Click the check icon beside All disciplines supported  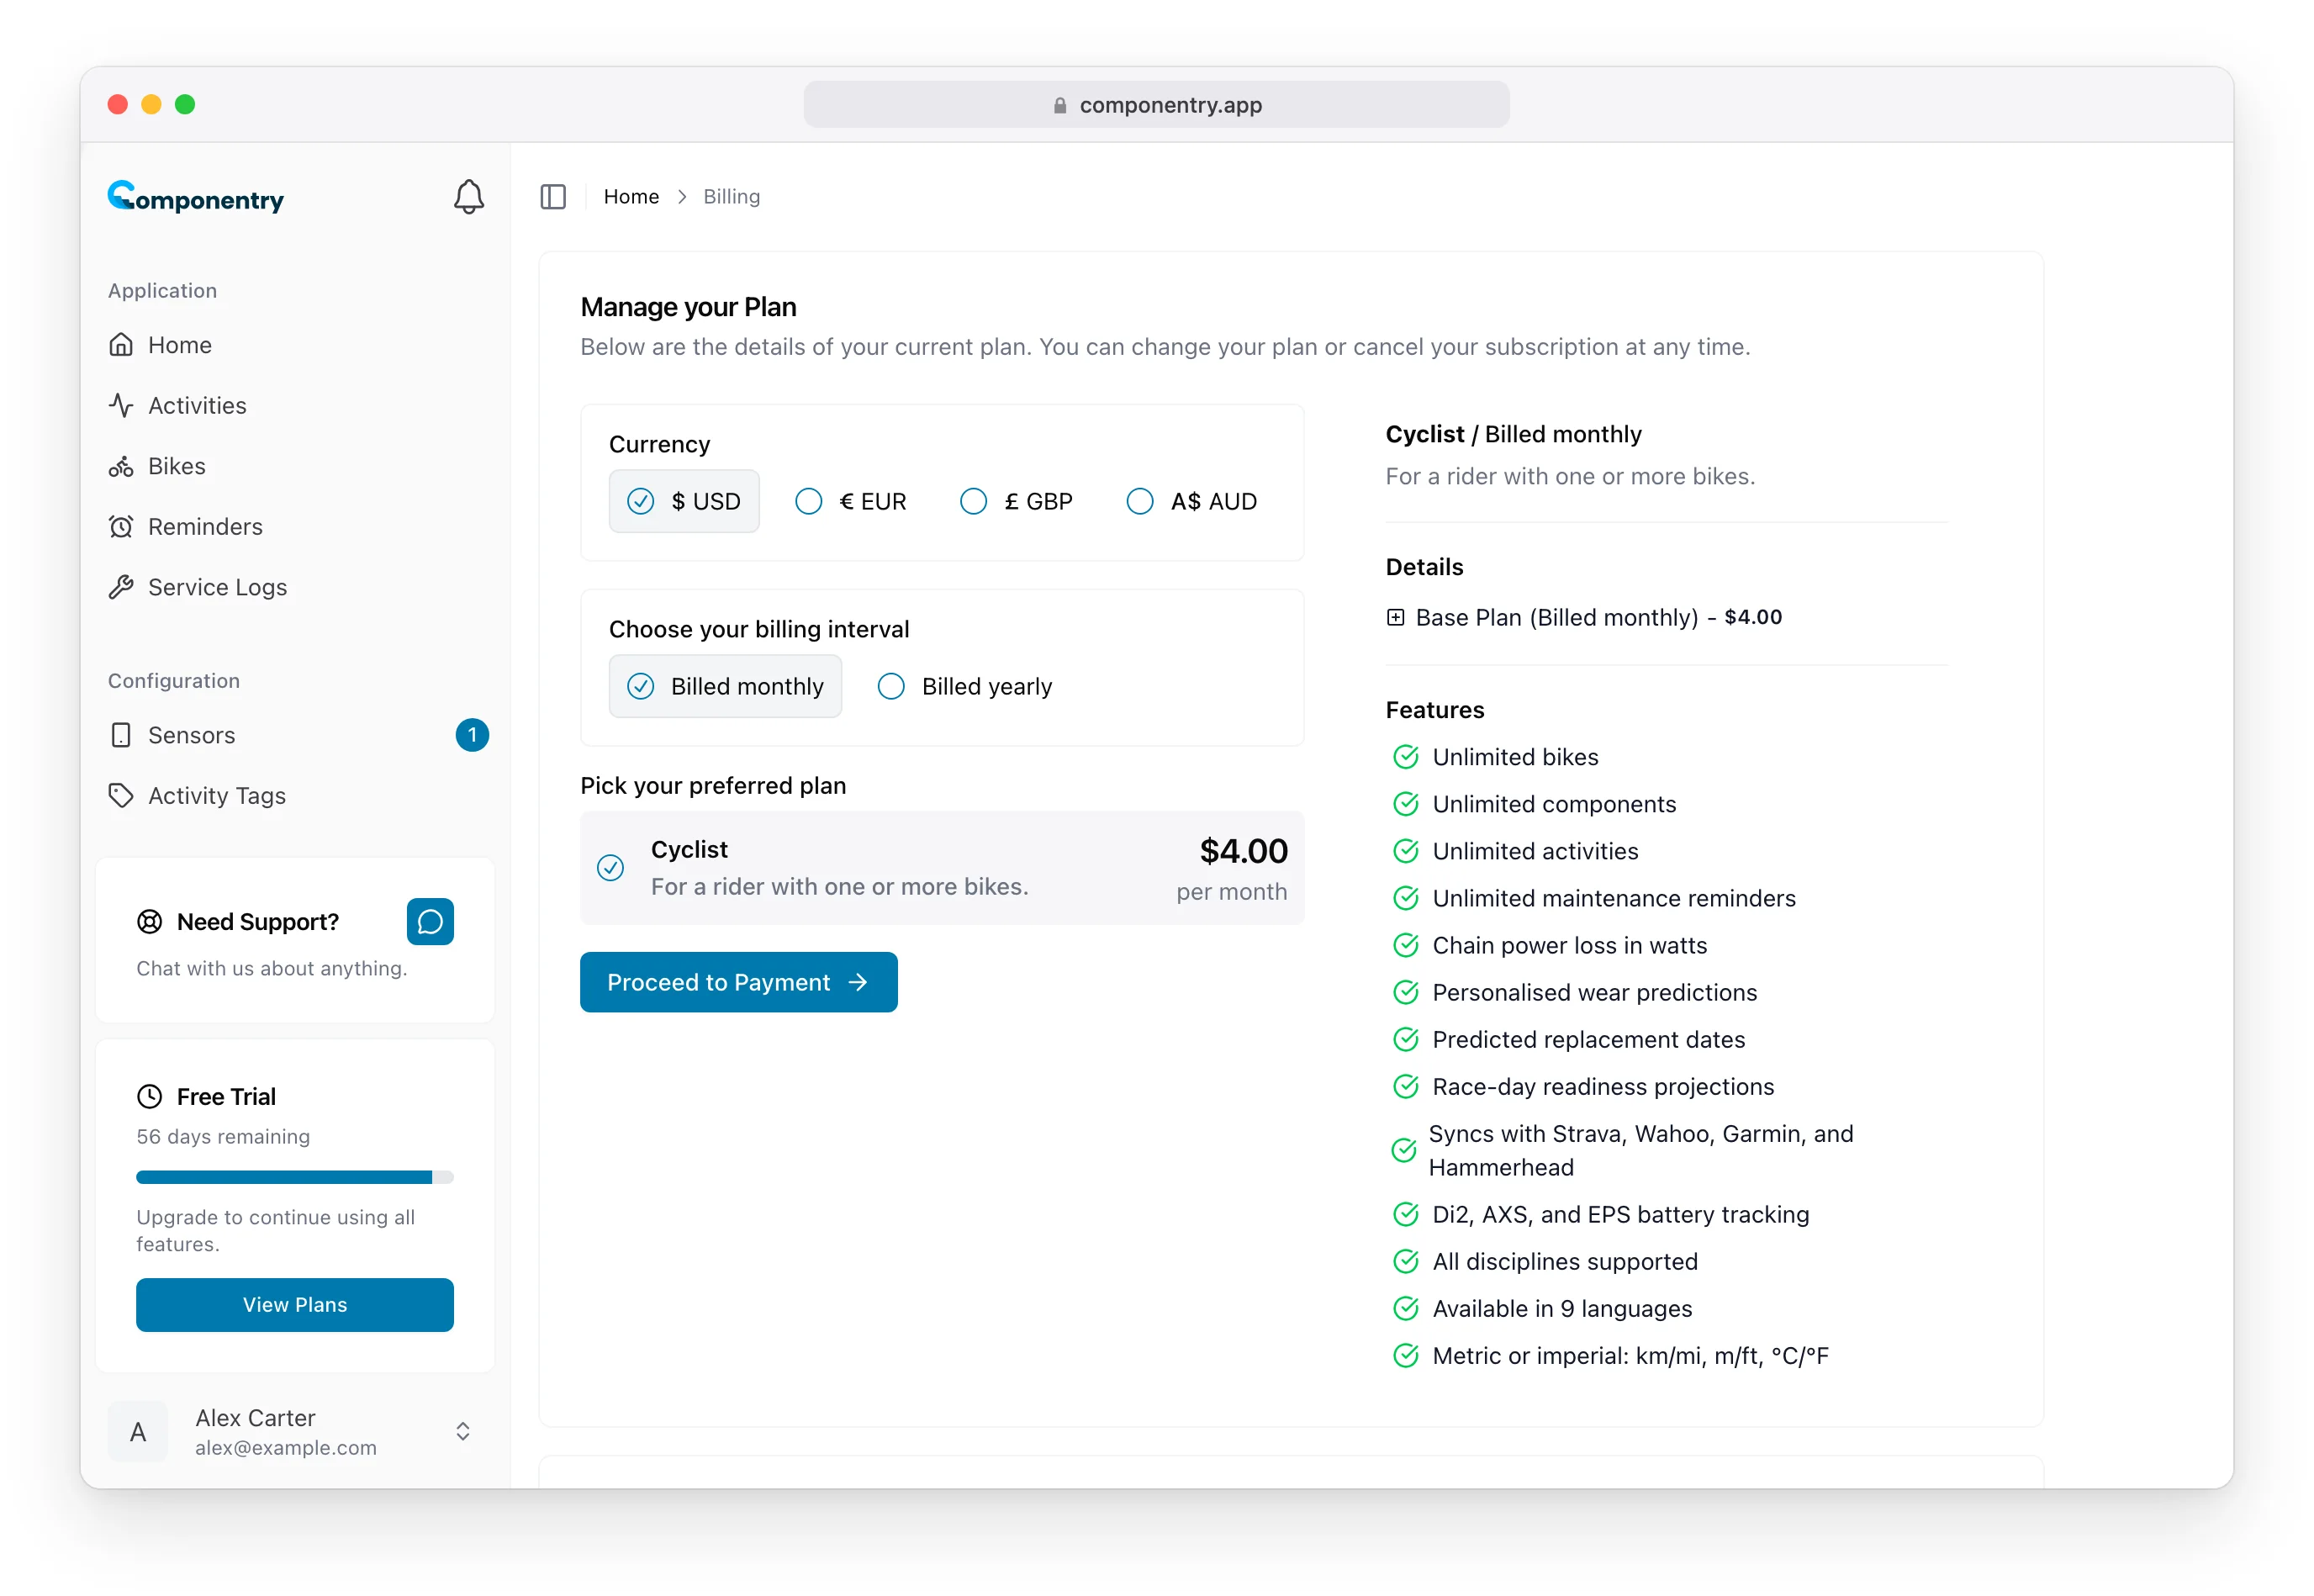tap(1406, 1262)
